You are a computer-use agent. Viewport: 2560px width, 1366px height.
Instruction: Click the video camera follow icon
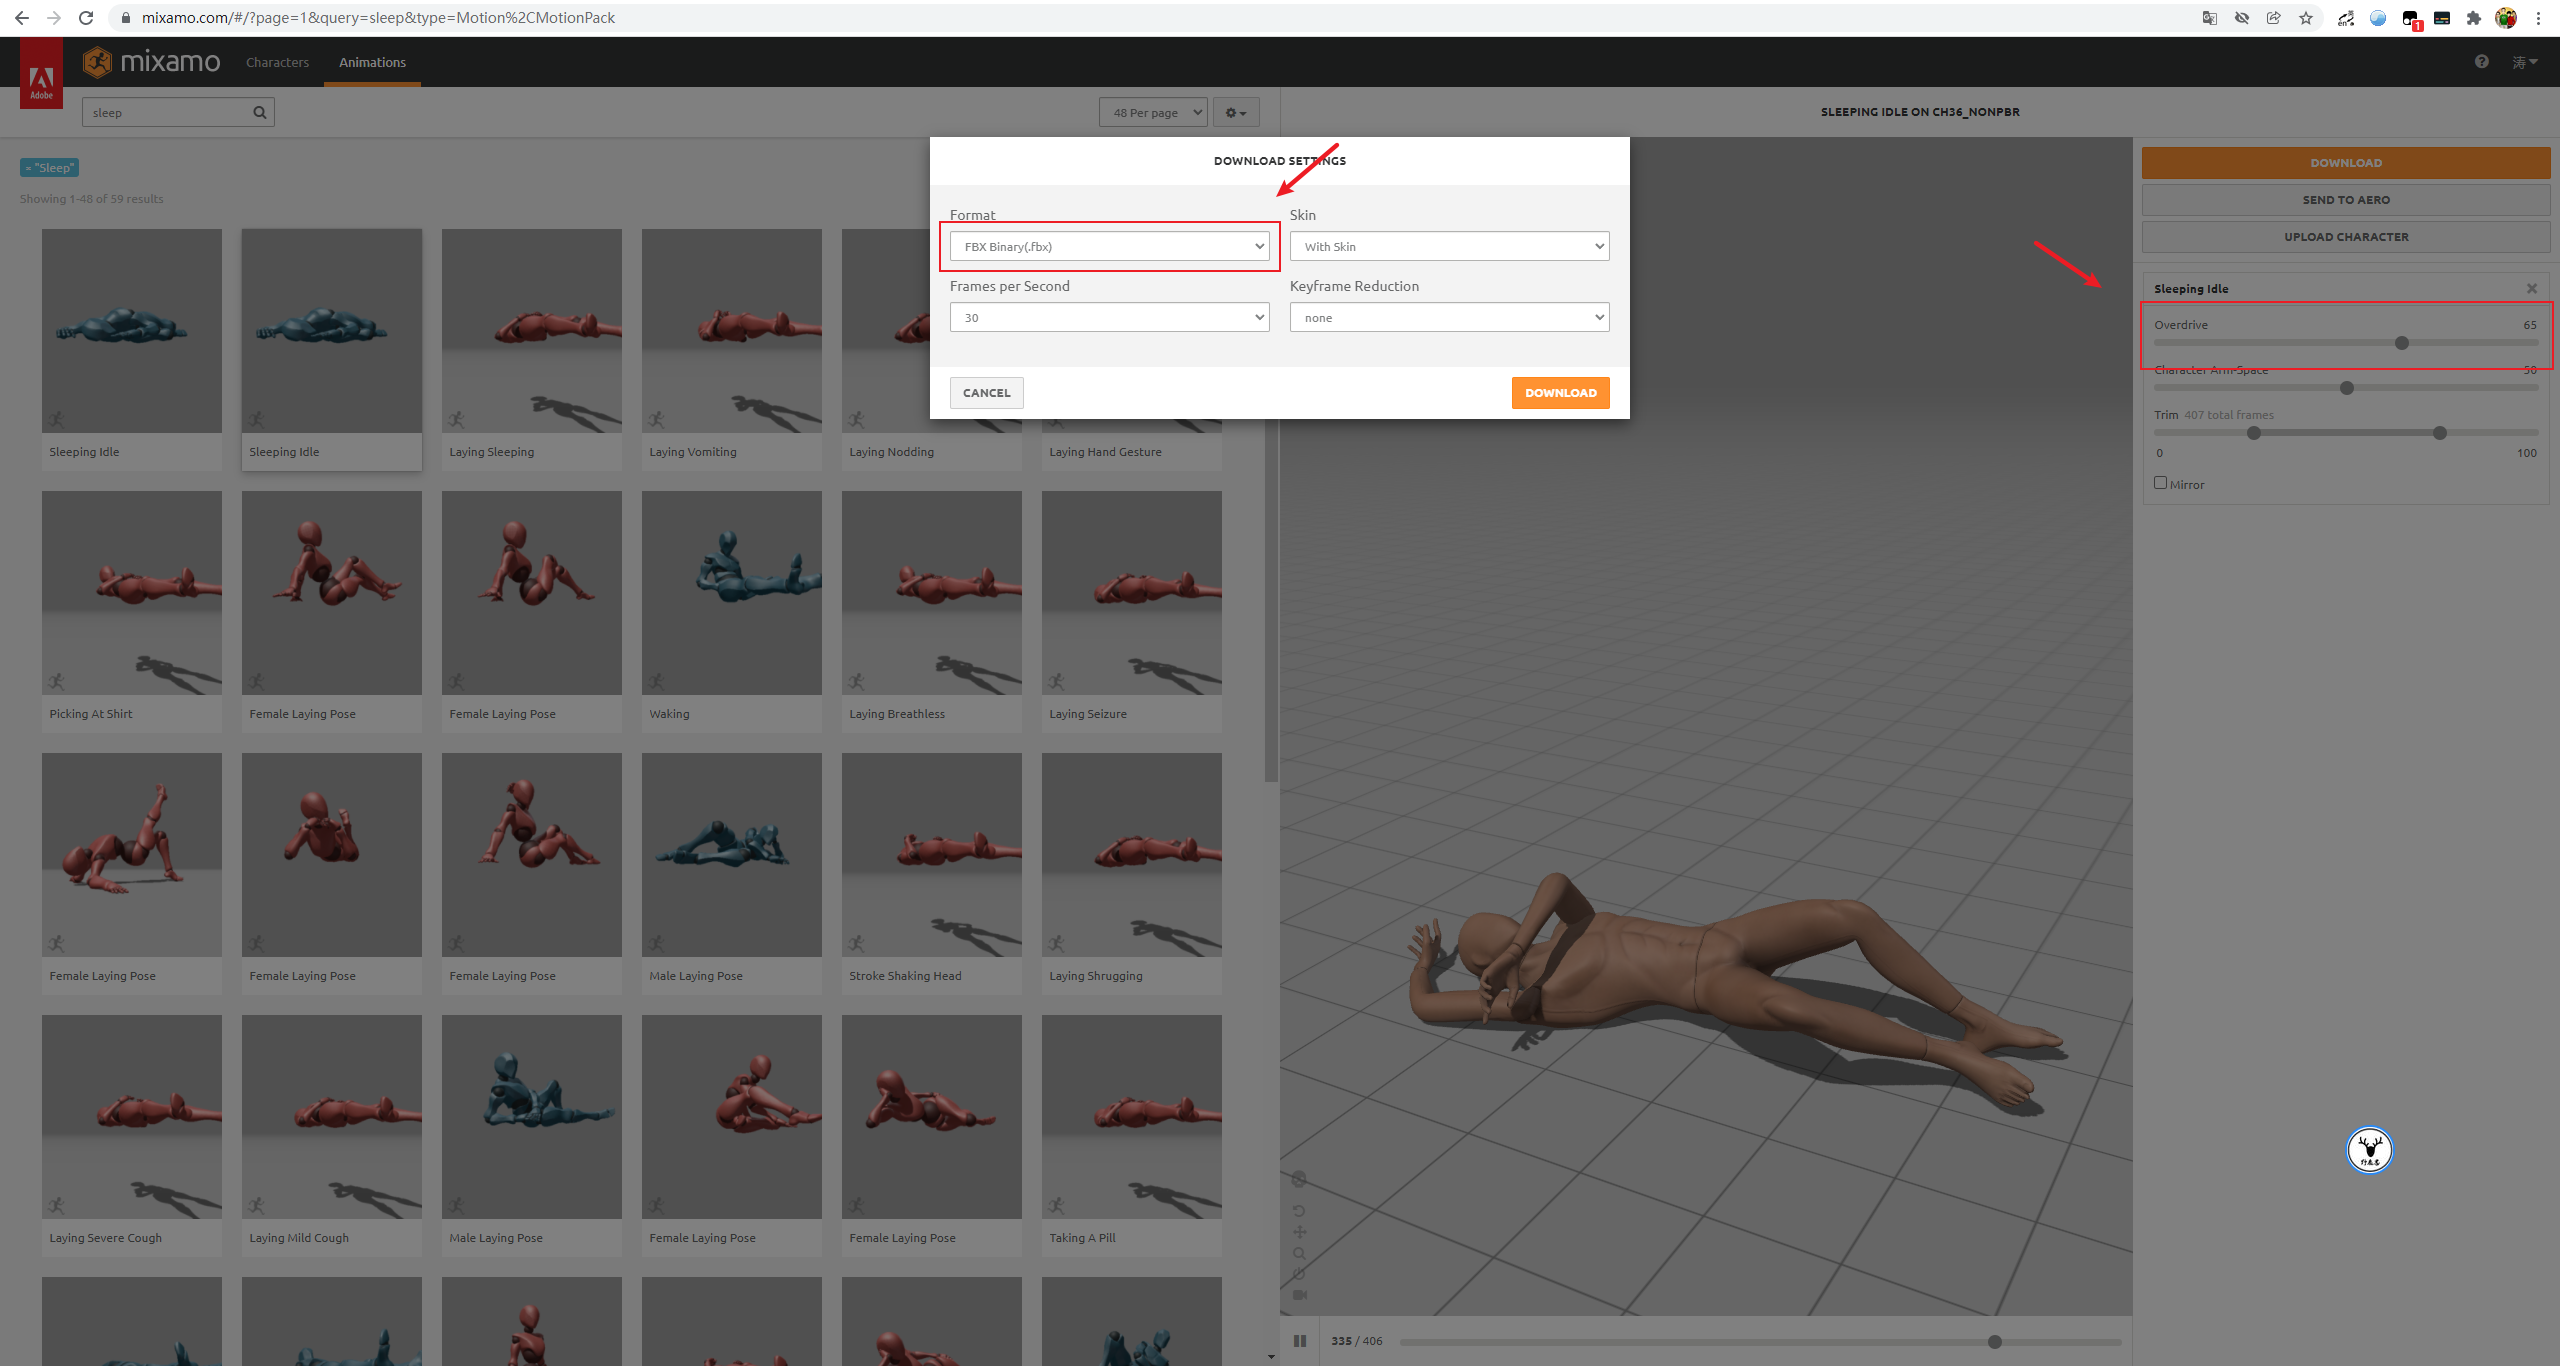(1299, 1295)
